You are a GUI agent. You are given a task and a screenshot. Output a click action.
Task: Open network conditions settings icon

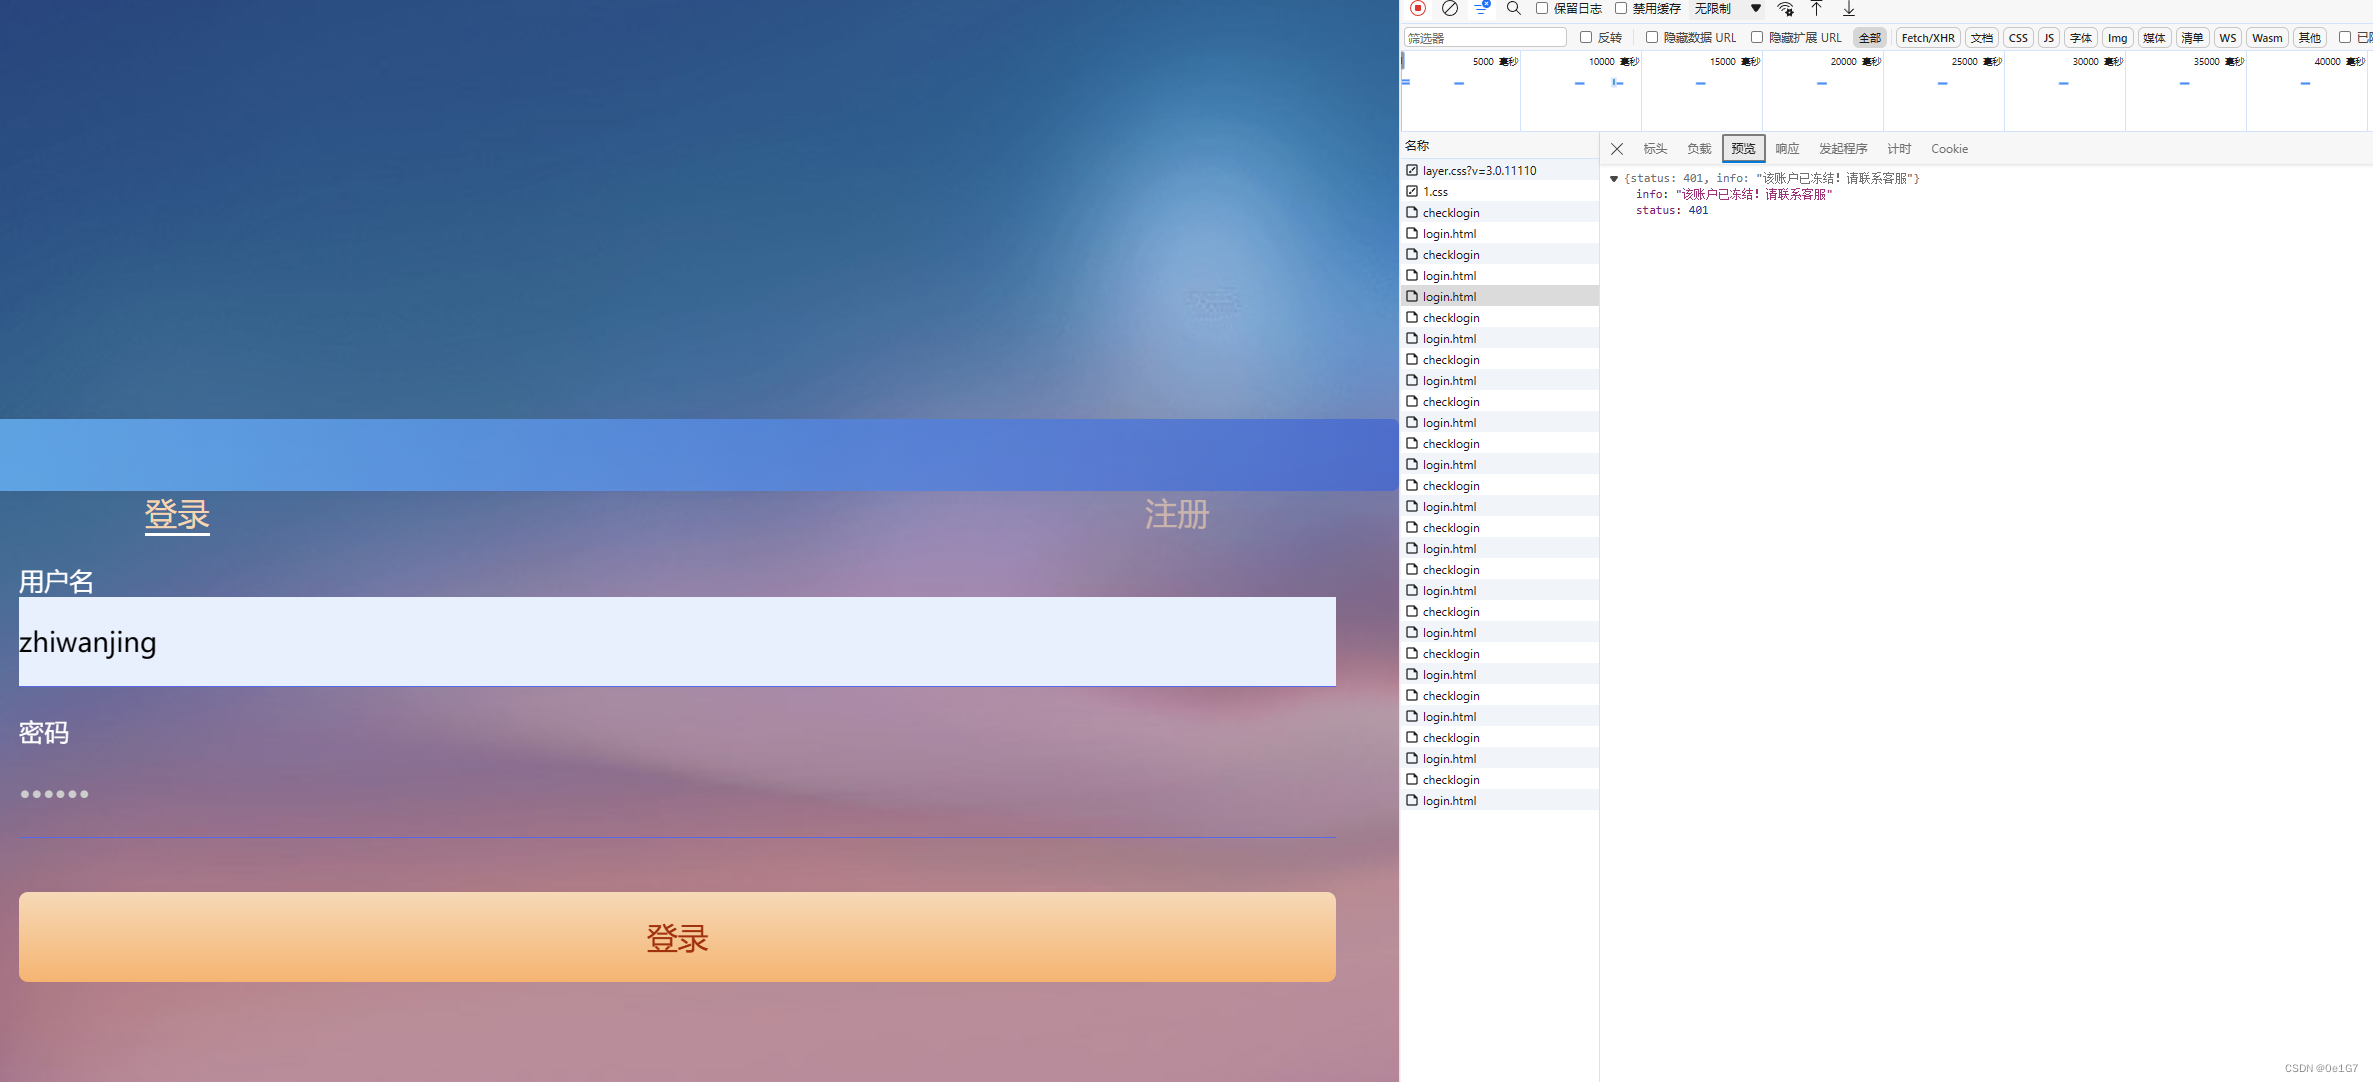(x=1785, y=9)
